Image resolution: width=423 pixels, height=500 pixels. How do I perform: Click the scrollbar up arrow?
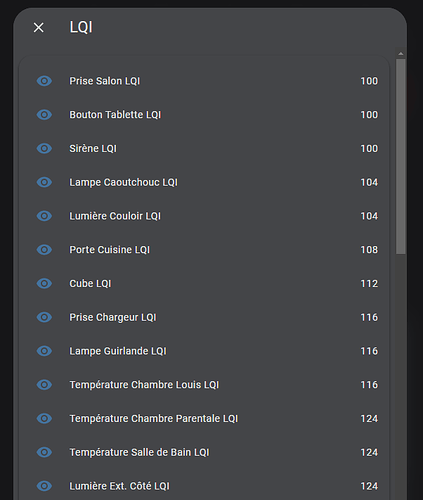(x=401, y=54)
